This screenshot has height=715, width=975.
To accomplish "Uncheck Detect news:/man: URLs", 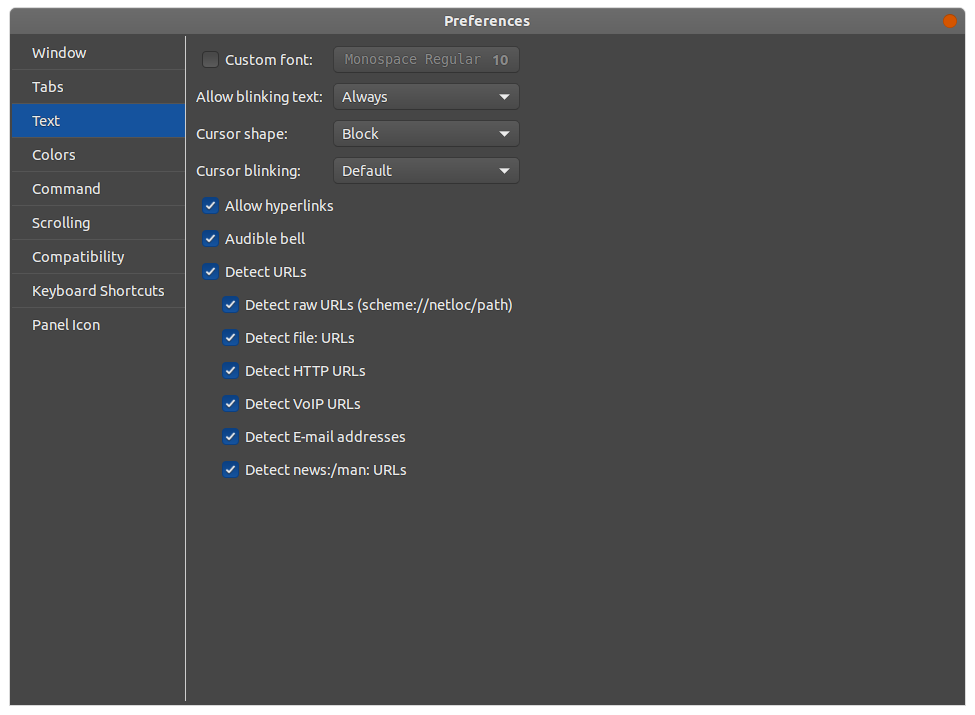I will click(x=230, y=469).
